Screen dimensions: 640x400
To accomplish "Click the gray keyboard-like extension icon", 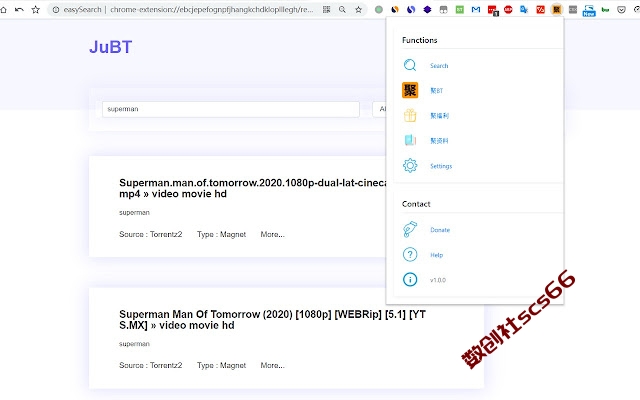I will click(573, 9).
